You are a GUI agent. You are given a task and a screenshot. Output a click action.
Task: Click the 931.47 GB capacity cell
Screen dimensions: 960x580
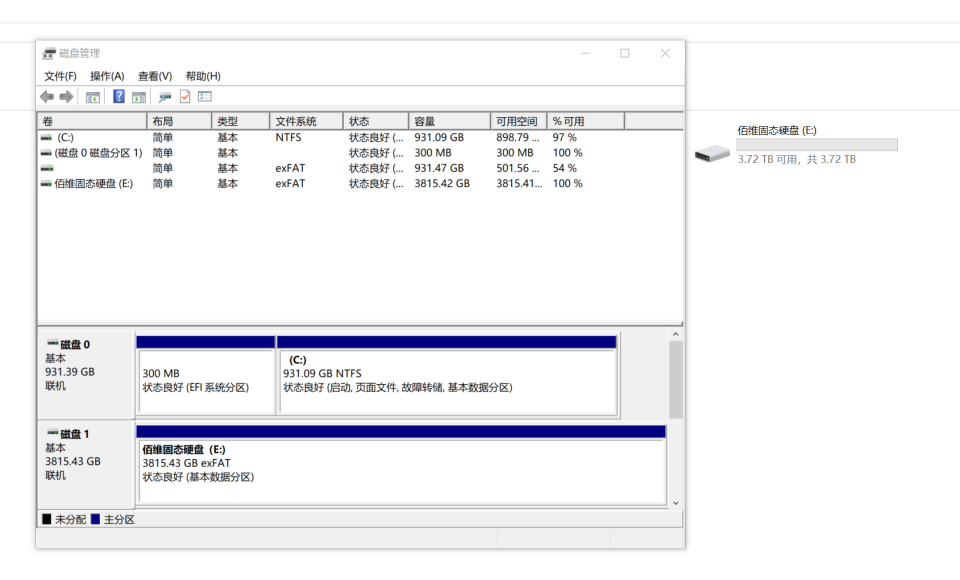click(439, 168)
